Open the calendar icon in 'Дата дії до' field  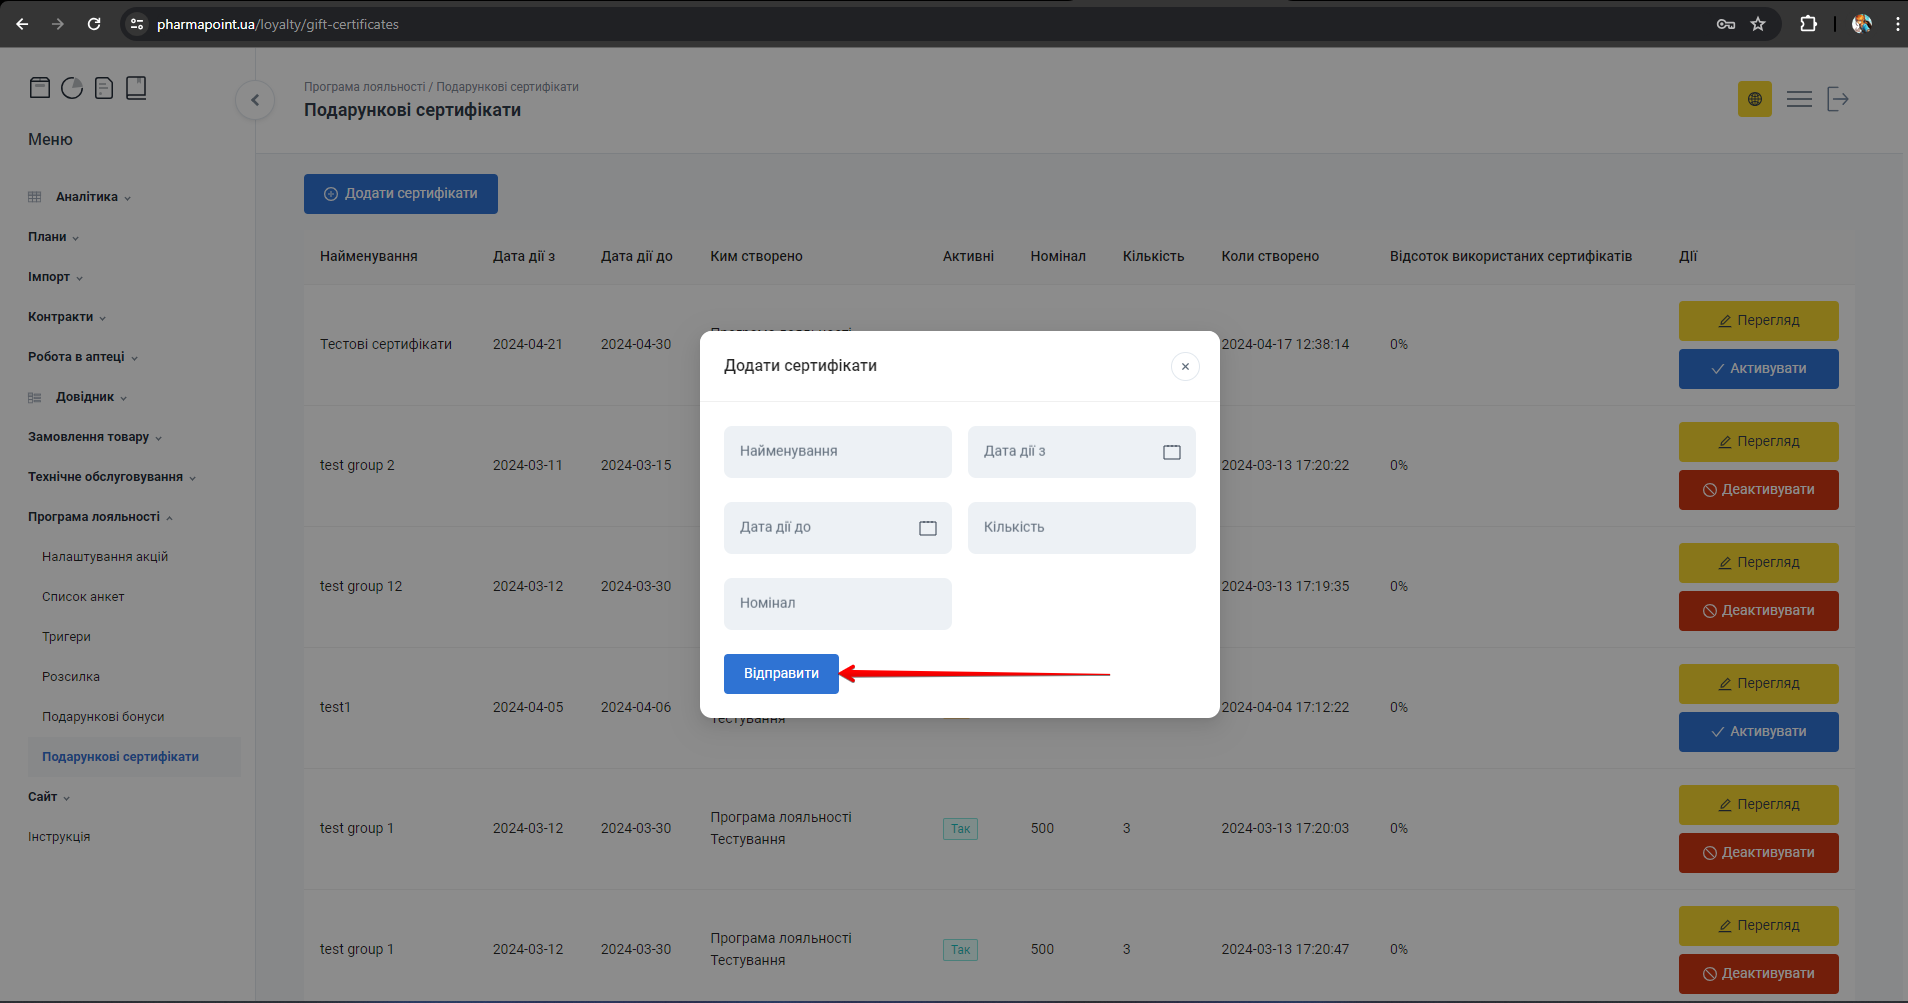[x=927, y=528]
